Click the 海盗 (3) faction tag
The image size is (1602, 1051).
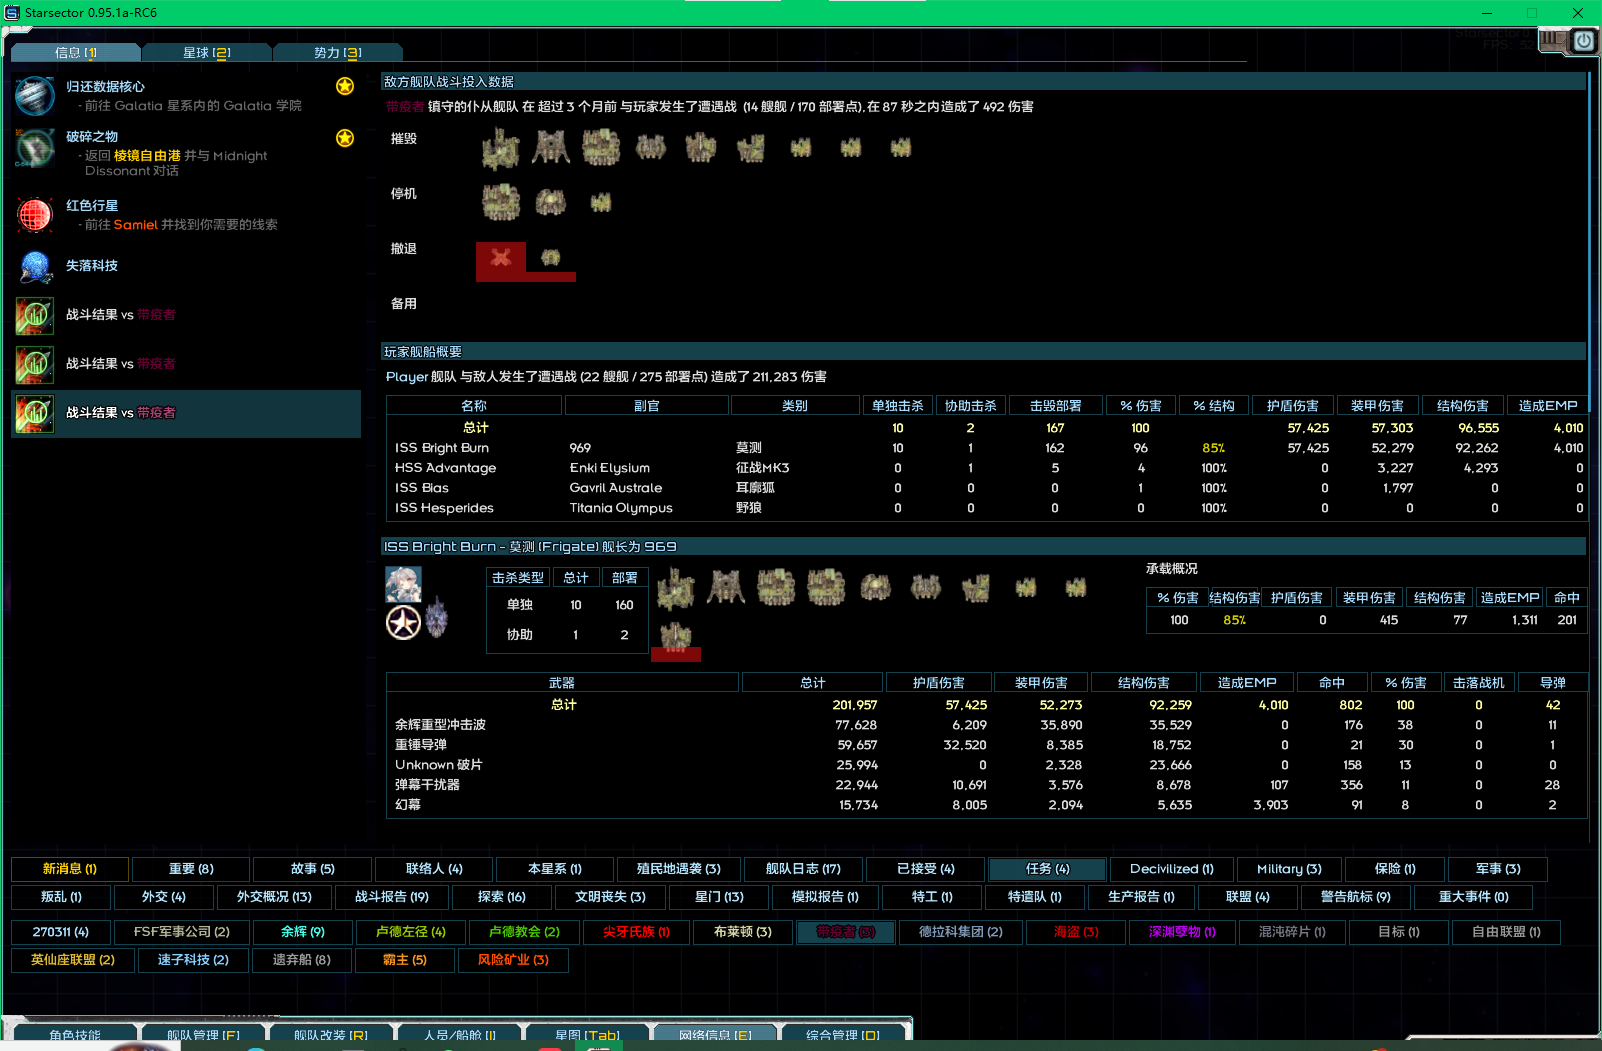[1076, 932]
